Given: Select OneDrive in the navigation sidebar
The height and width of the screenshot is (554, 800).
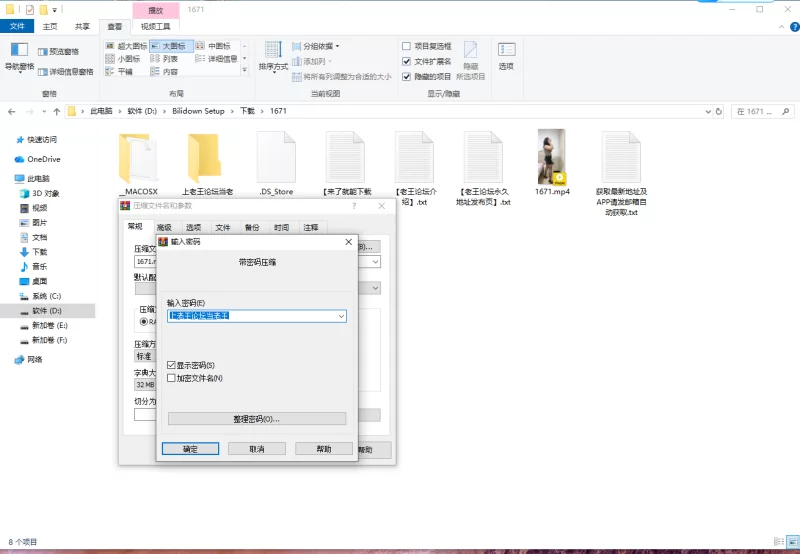Looking at the screenshot, I should 43,159.
